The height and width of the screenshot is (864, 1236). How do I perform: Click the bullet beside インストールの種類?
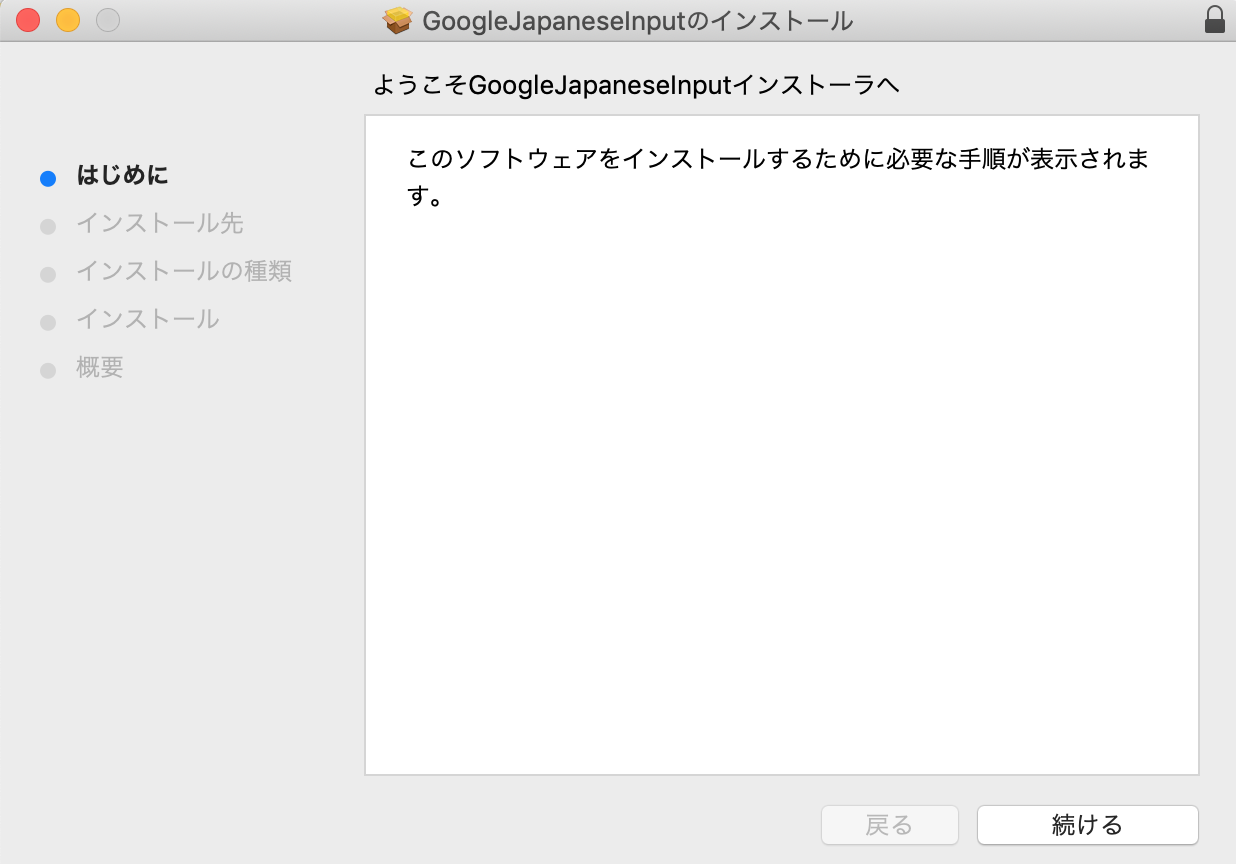coord(47,272)
